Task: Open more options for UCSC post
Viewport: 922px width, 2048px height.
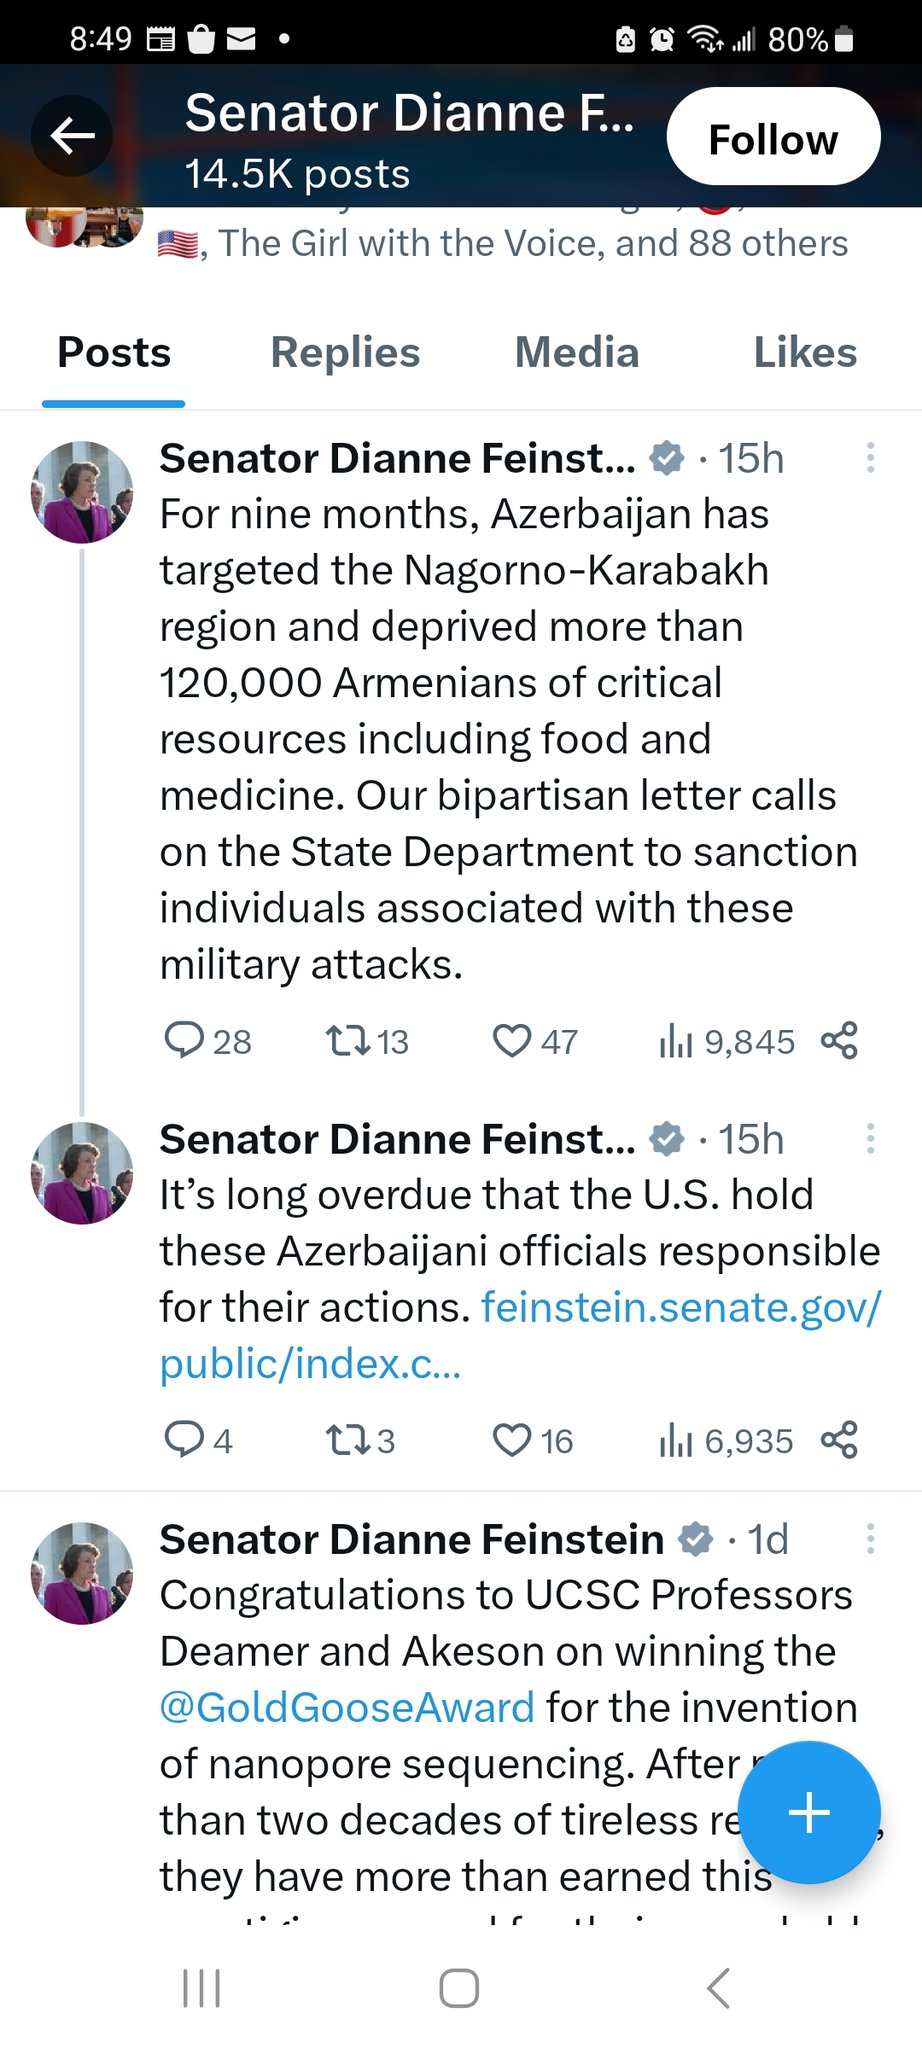Action: pos(870,1539)
